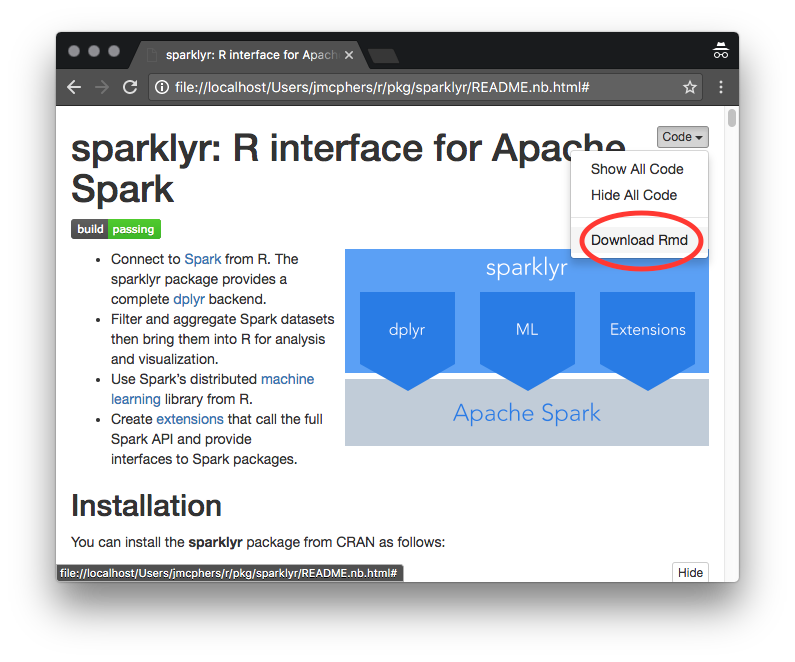The width and height of the screenshot is (795, 662).
Task: Click the browser forward arrow
Action: point(101,88)
